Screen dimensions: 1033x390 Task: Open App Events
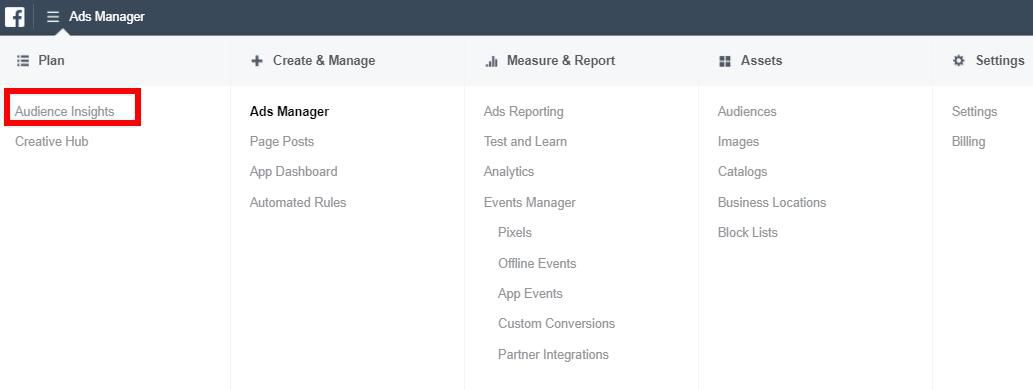coord(530,294)
